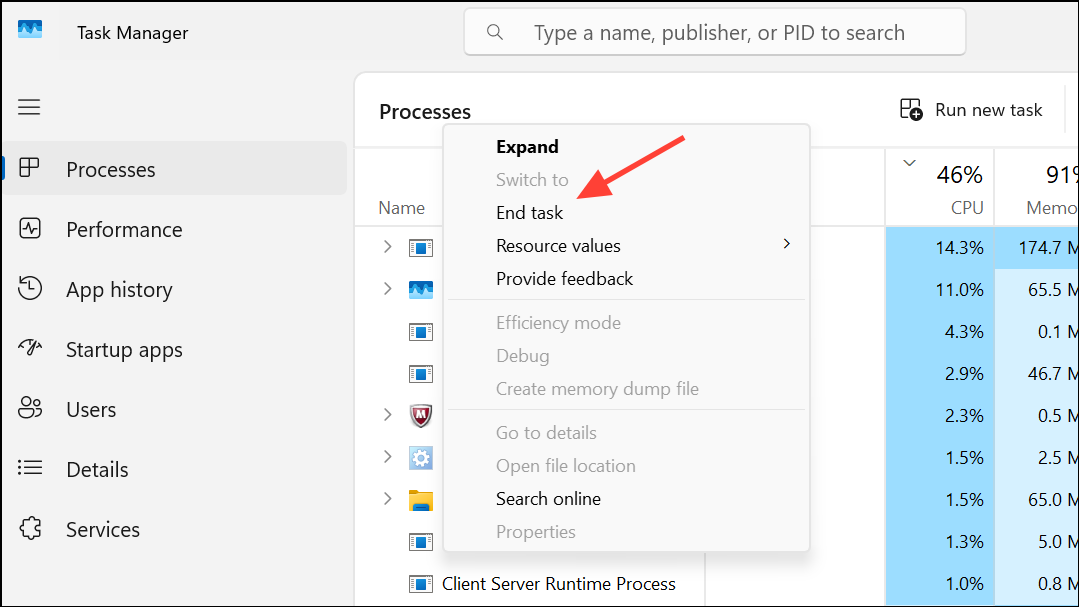Open the Users page
The image size is (1079, 607).
(175, 409)
